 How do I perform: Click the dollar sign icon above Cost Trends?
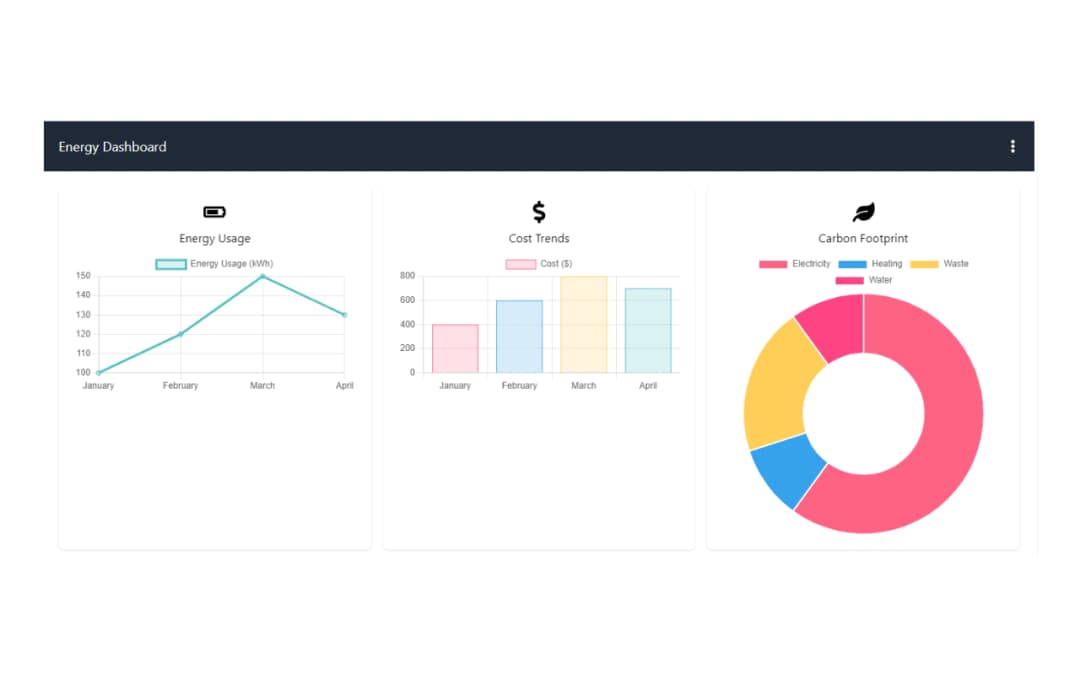[x=538, y=211]
